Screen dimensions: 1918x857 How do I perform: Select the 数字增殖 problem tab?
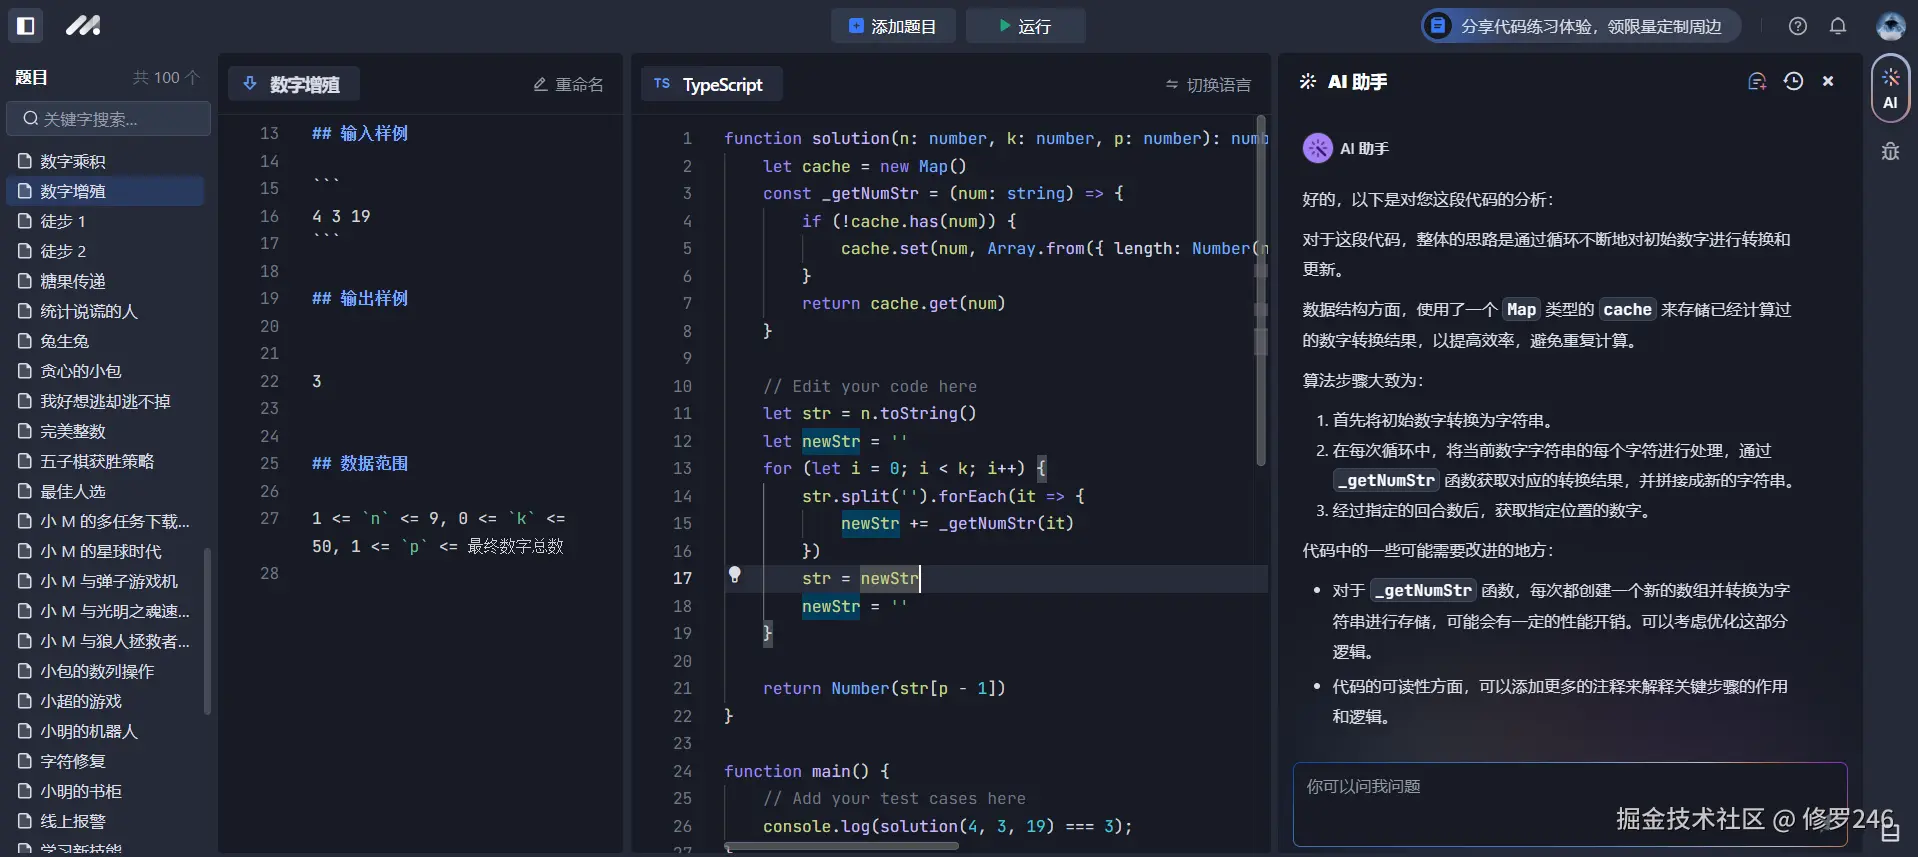[x=293, y=85]
